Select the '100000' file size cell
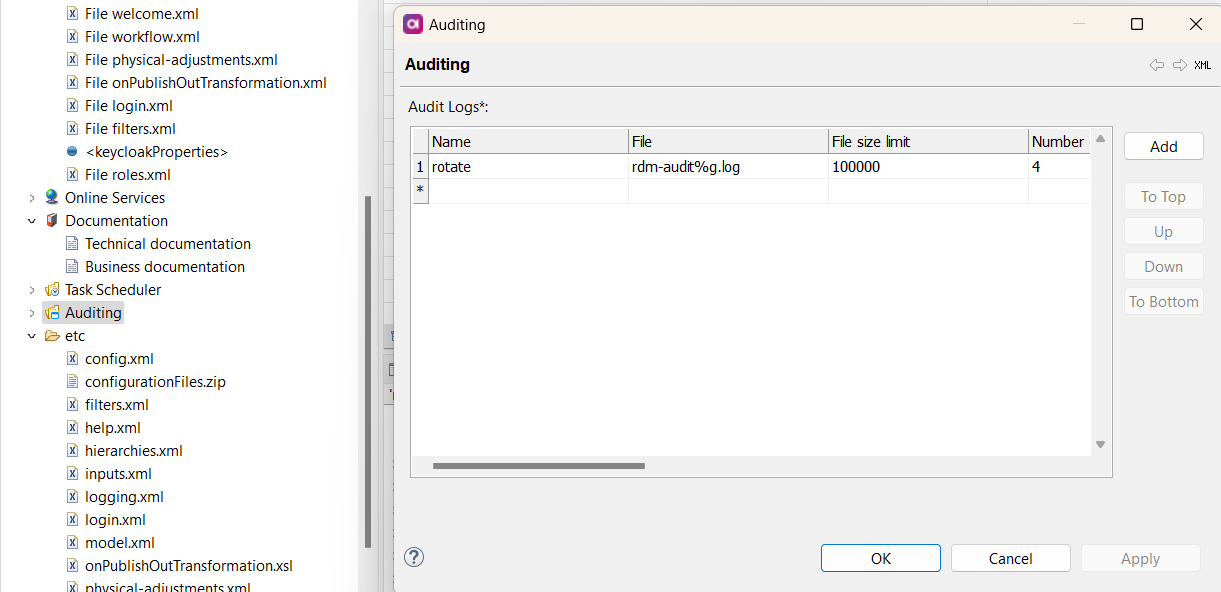Image resolution: width=1221 pixels, height=592 pixels. click(x=929, y=167)
